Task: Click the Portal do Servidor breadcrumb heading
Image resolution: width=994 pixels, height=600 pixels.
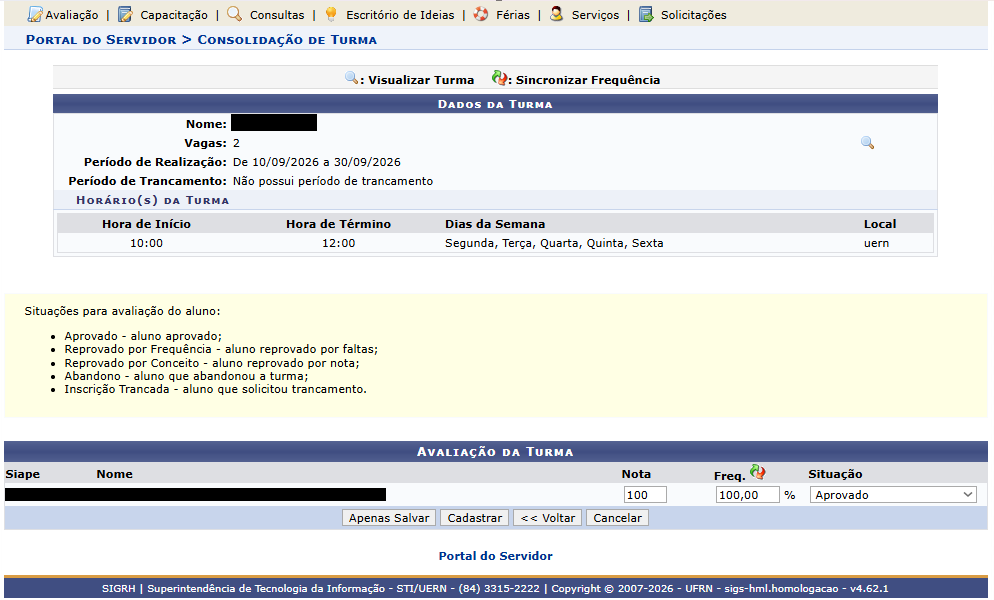Action: [101, 40]
